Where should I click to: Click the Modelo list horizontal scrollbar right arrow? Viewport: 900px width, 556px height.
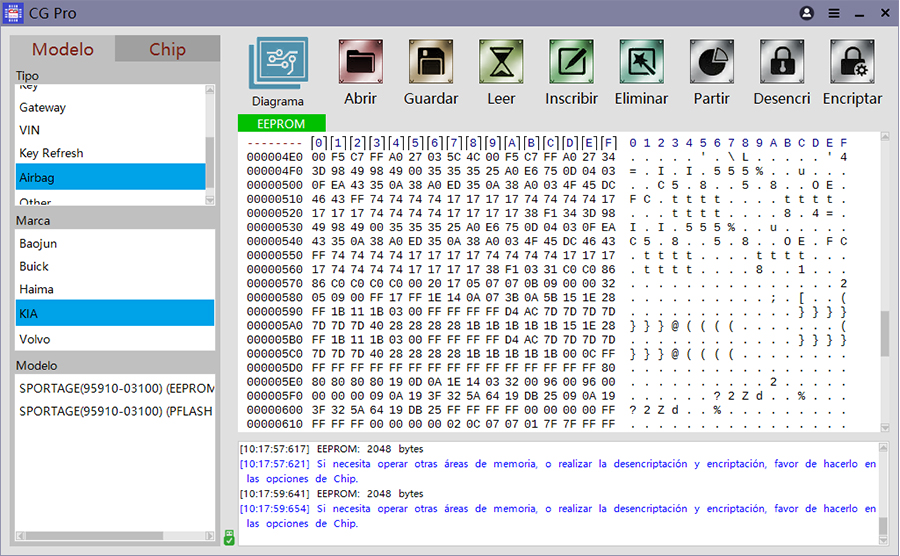coord(210,535)
